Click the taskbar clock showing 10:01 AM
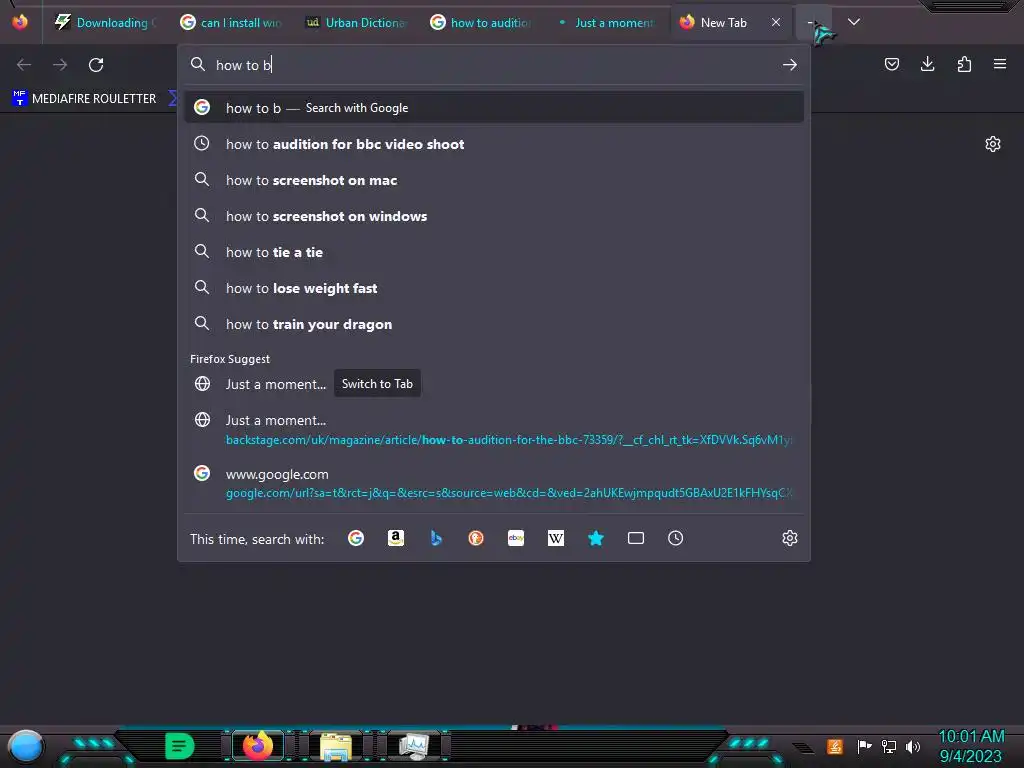Screen dimensions: 1024x768 point(971,746)
